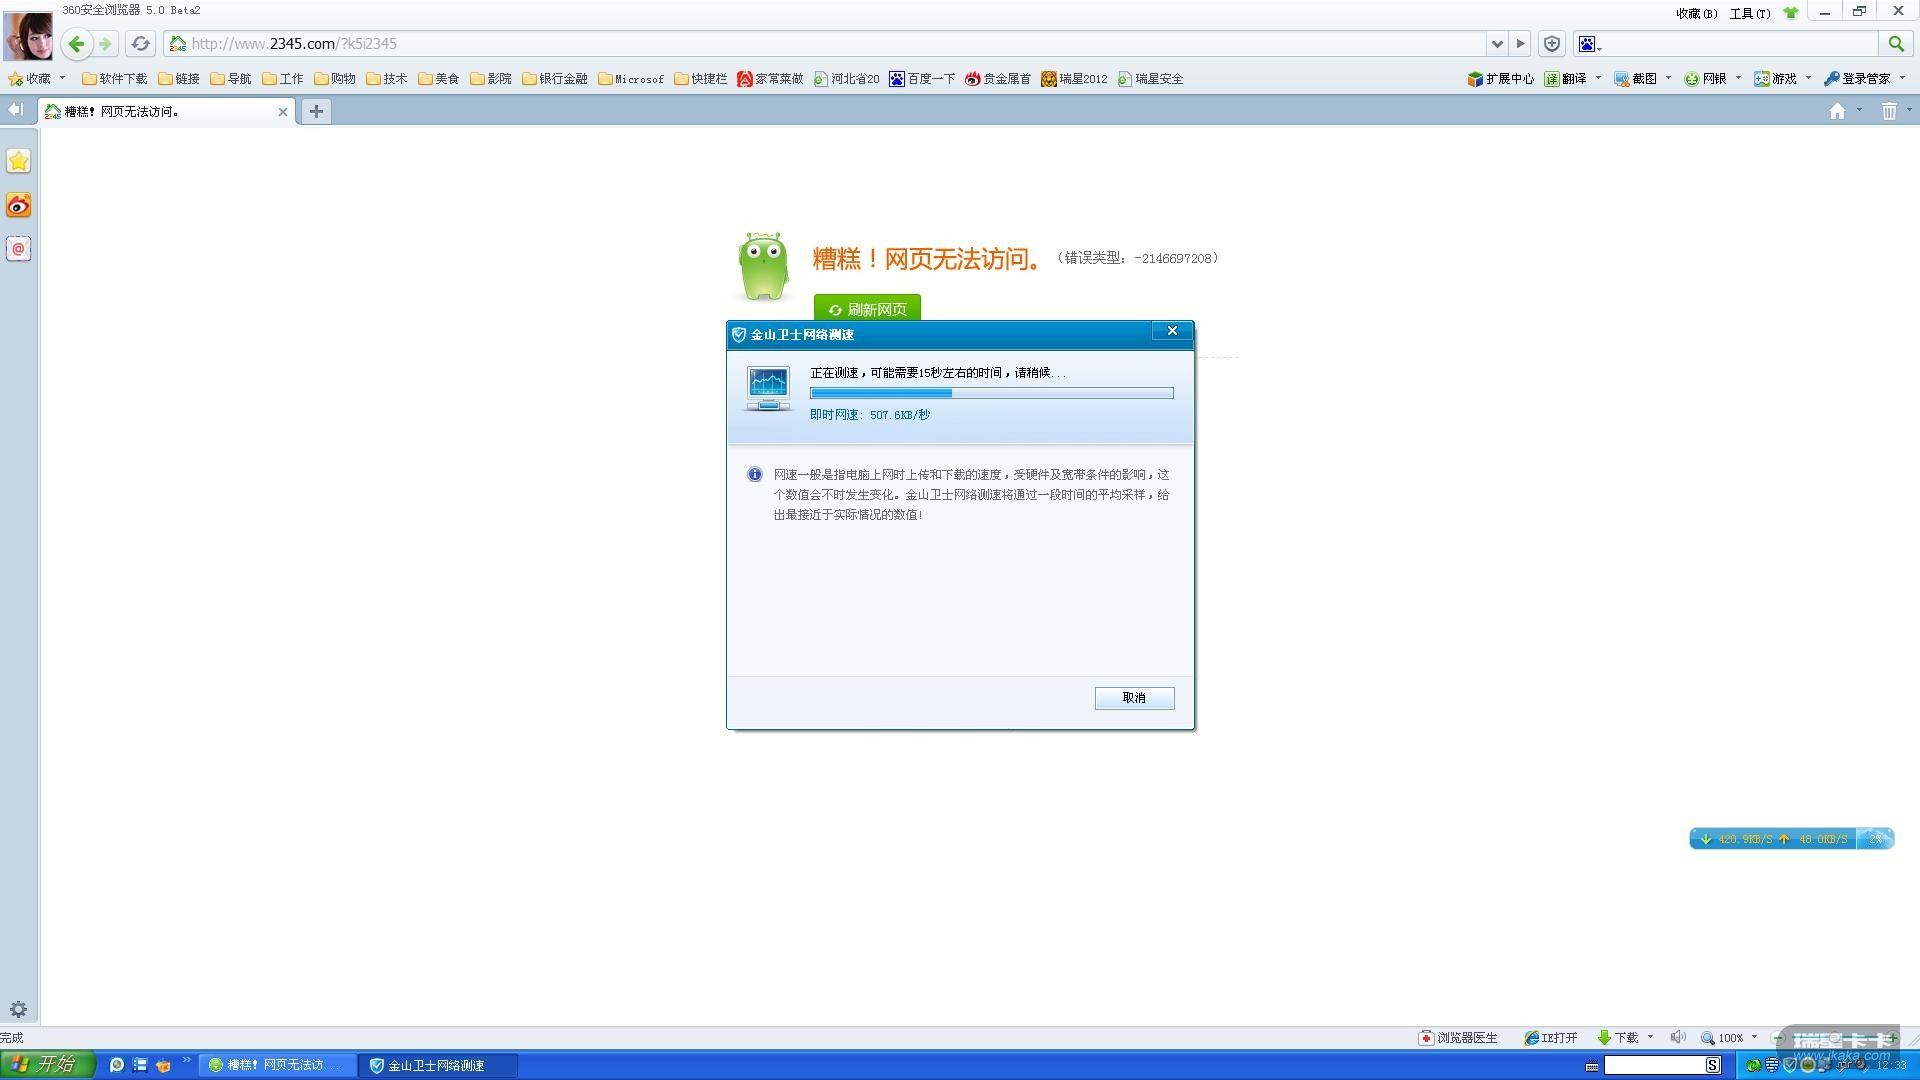The image size is (1920, 1080).
Task: Click the search magnifier button
Action: (x=1895, y=44)
